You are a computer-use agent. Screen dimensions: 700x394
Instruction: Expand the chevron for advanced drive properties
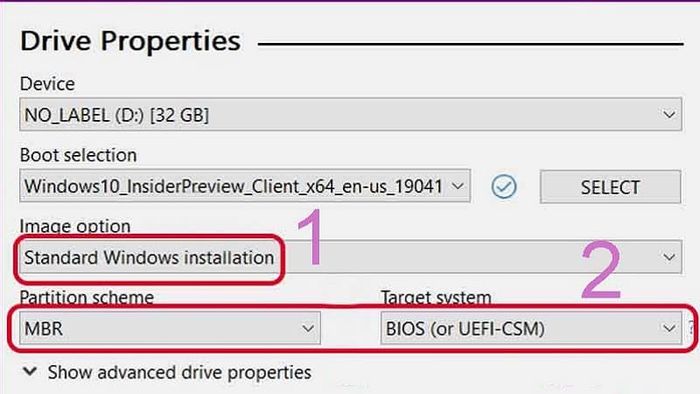tap(30, 371)
